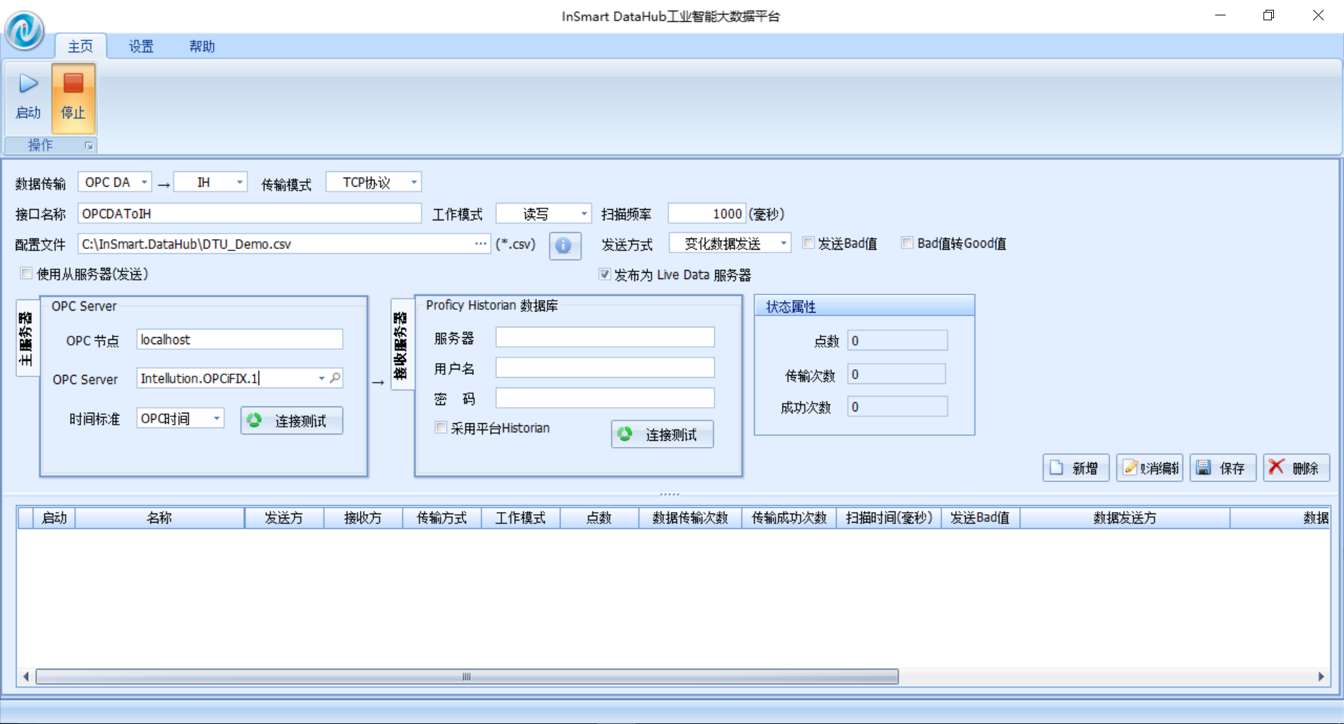Click Proficy Historian 连接测试 button
Viewport: 1344px width, 724px height.
pos(662,434)
